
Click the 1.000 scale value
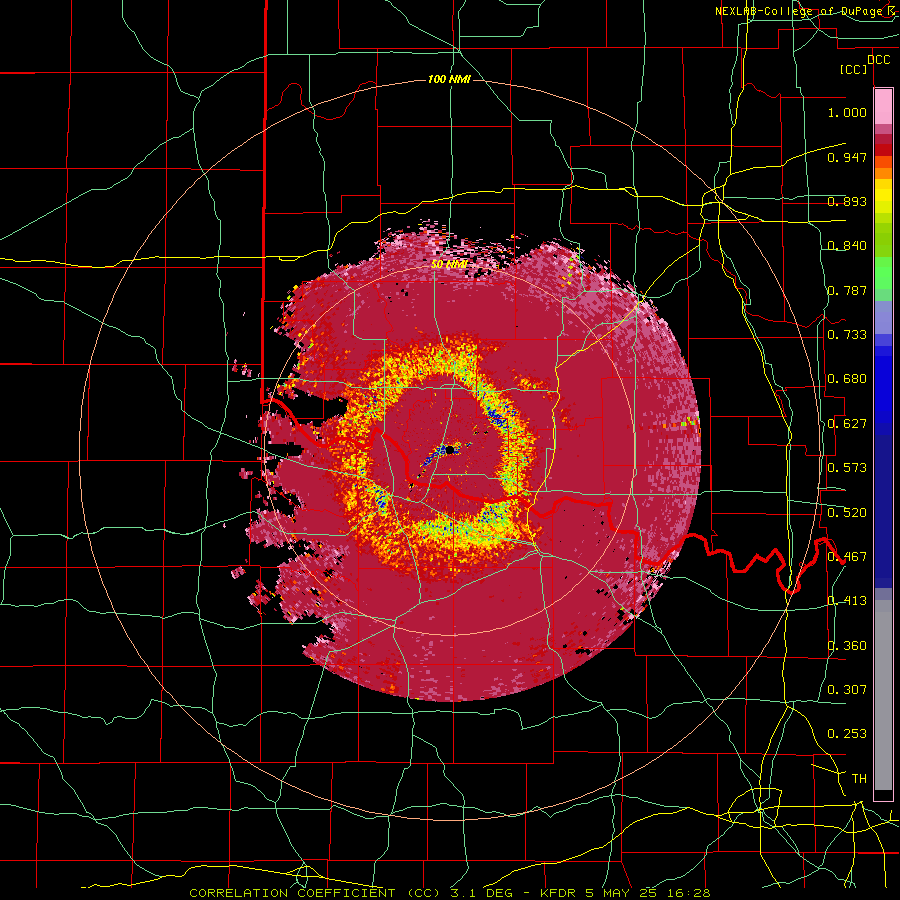[x=847, y=112]
